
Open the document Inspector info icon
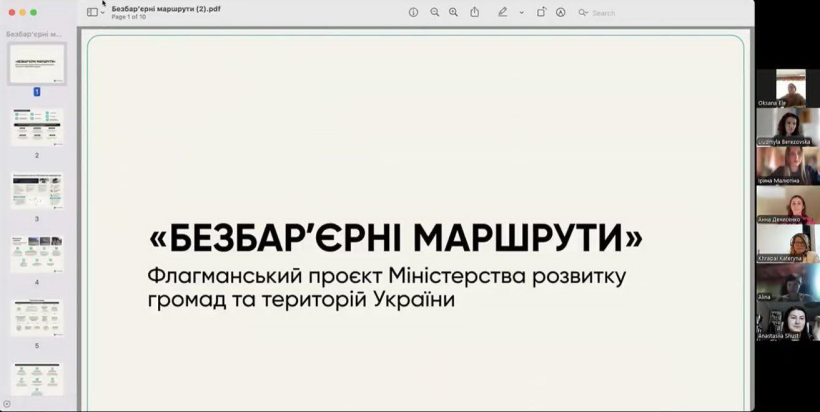tap(413, 12)
